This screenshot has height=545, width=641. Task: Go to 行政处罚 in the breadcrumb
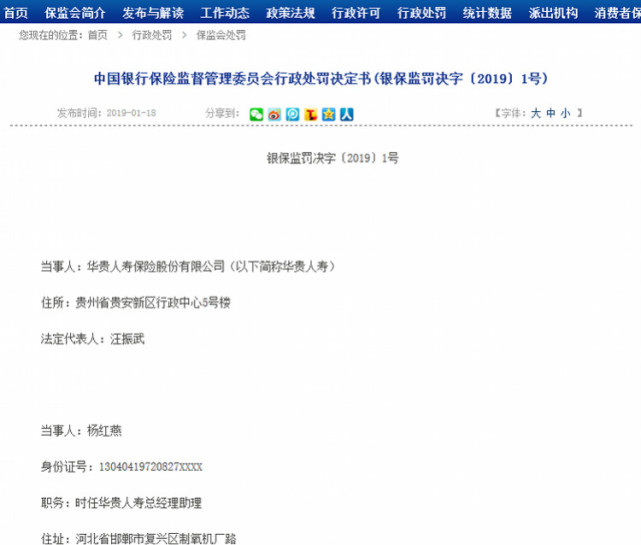tap(152, 35)
